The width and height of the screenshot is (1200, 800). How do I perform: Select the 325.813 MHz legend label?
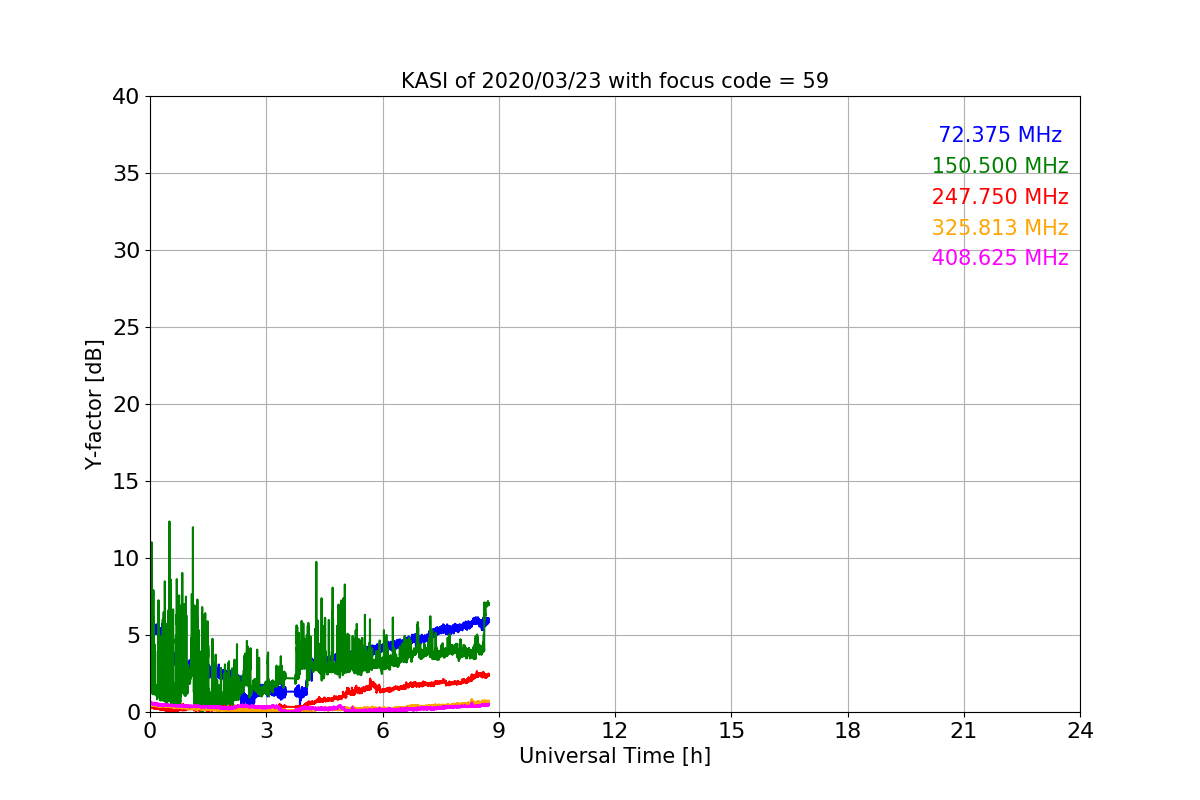pos(1000,228)
